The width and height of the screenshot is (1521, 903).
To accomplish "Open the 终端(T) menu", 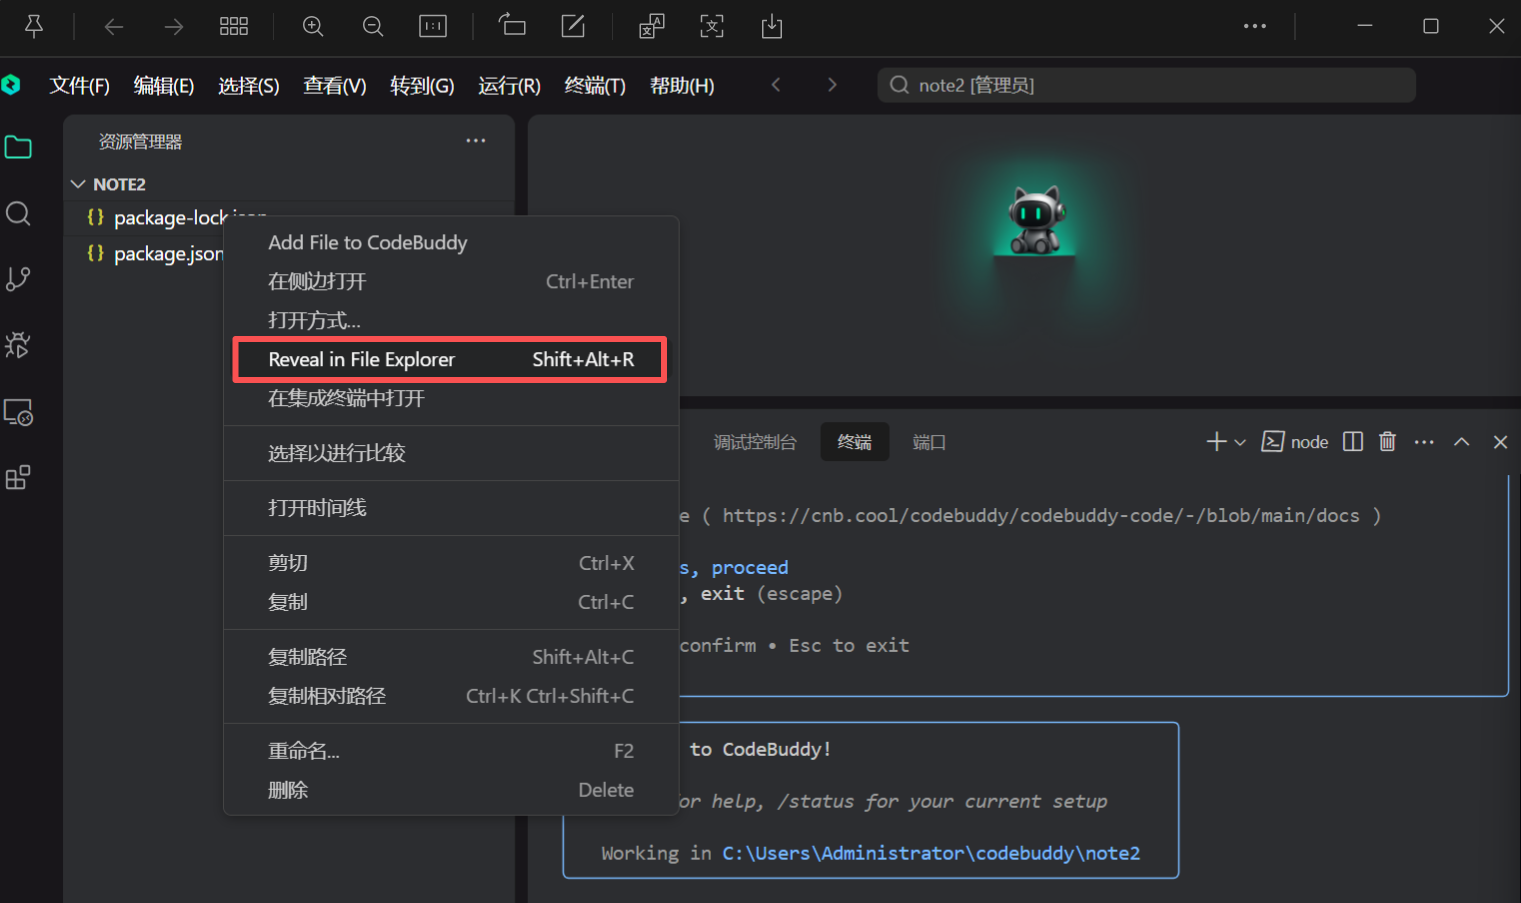I will point(595,86).
